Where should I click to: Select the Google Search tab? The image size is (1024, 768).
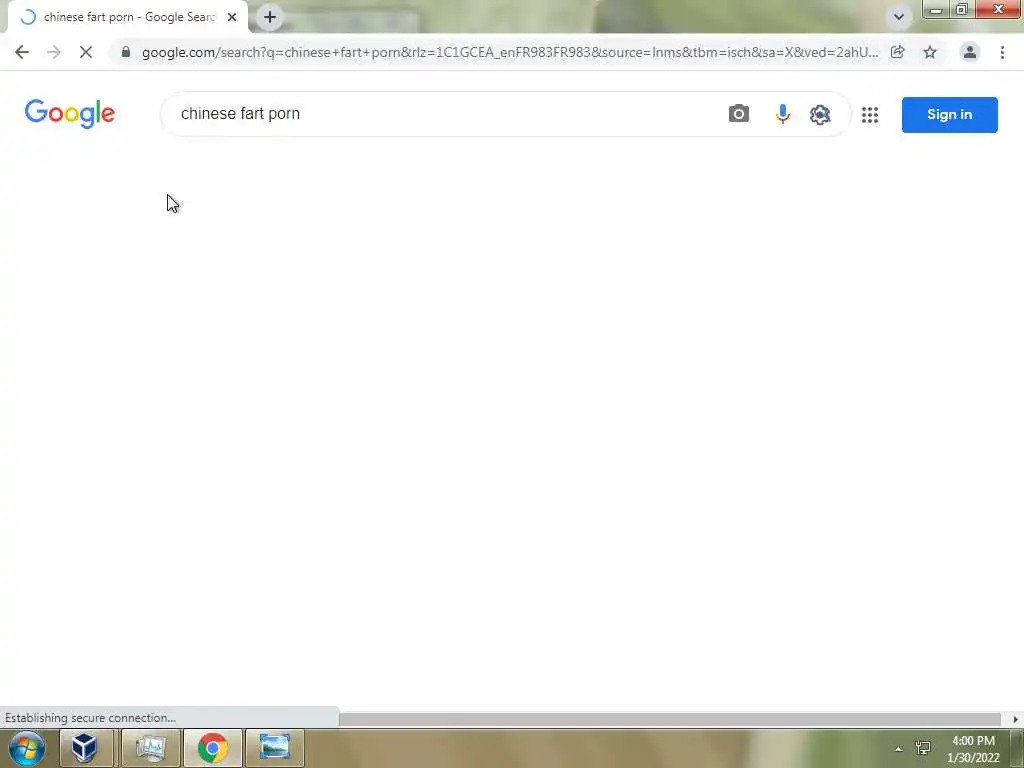(128, 17)
